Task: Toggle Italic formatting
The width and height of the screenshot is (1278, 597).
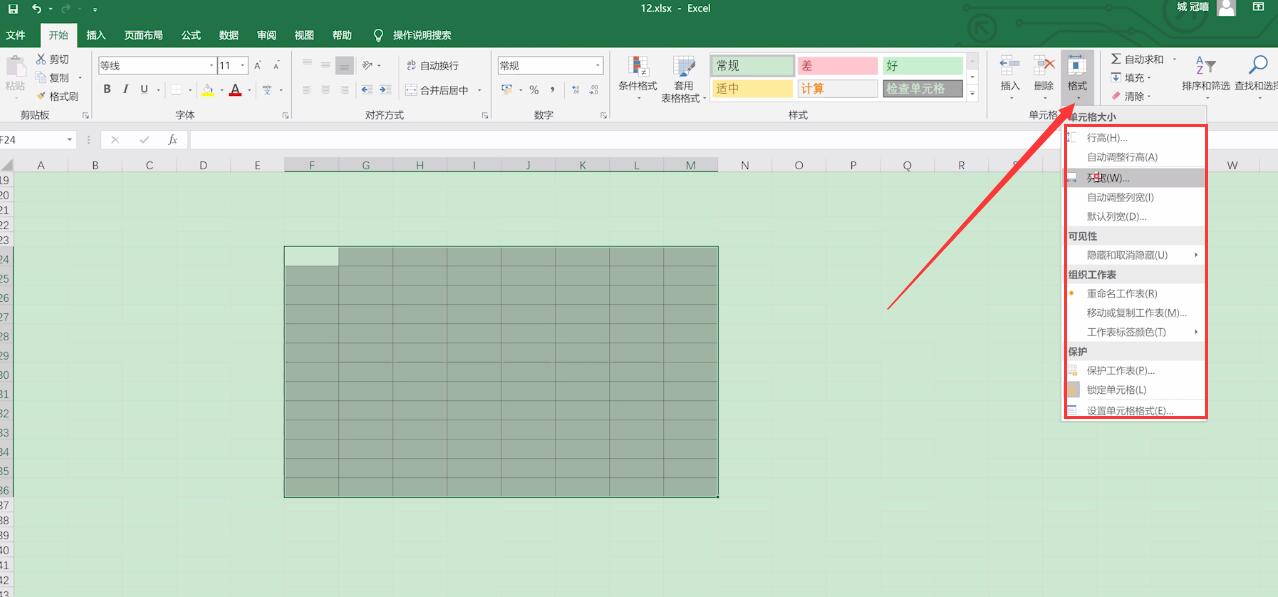Action: point(126,89)
